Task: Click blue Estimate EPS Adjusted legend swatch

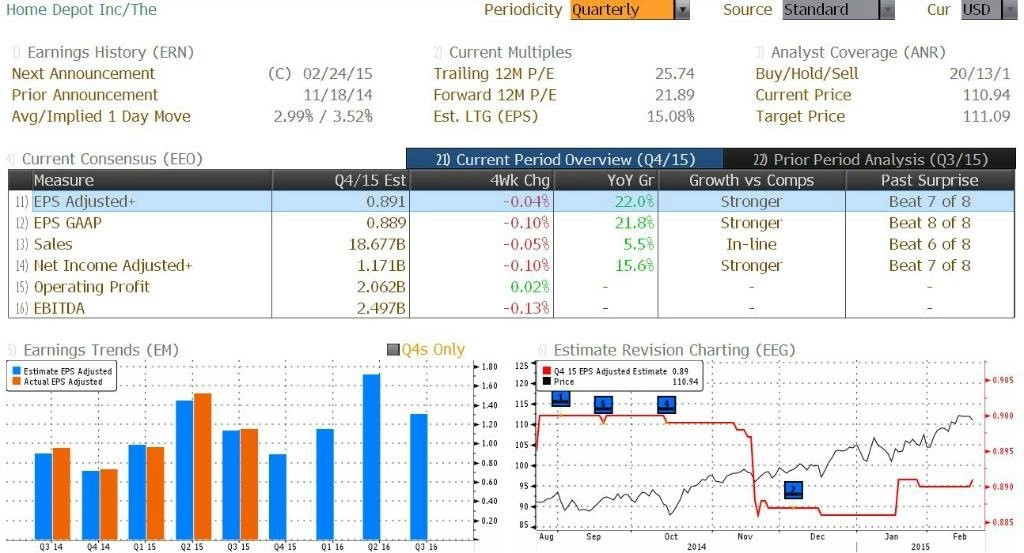Action: click(x=16, y=371)
